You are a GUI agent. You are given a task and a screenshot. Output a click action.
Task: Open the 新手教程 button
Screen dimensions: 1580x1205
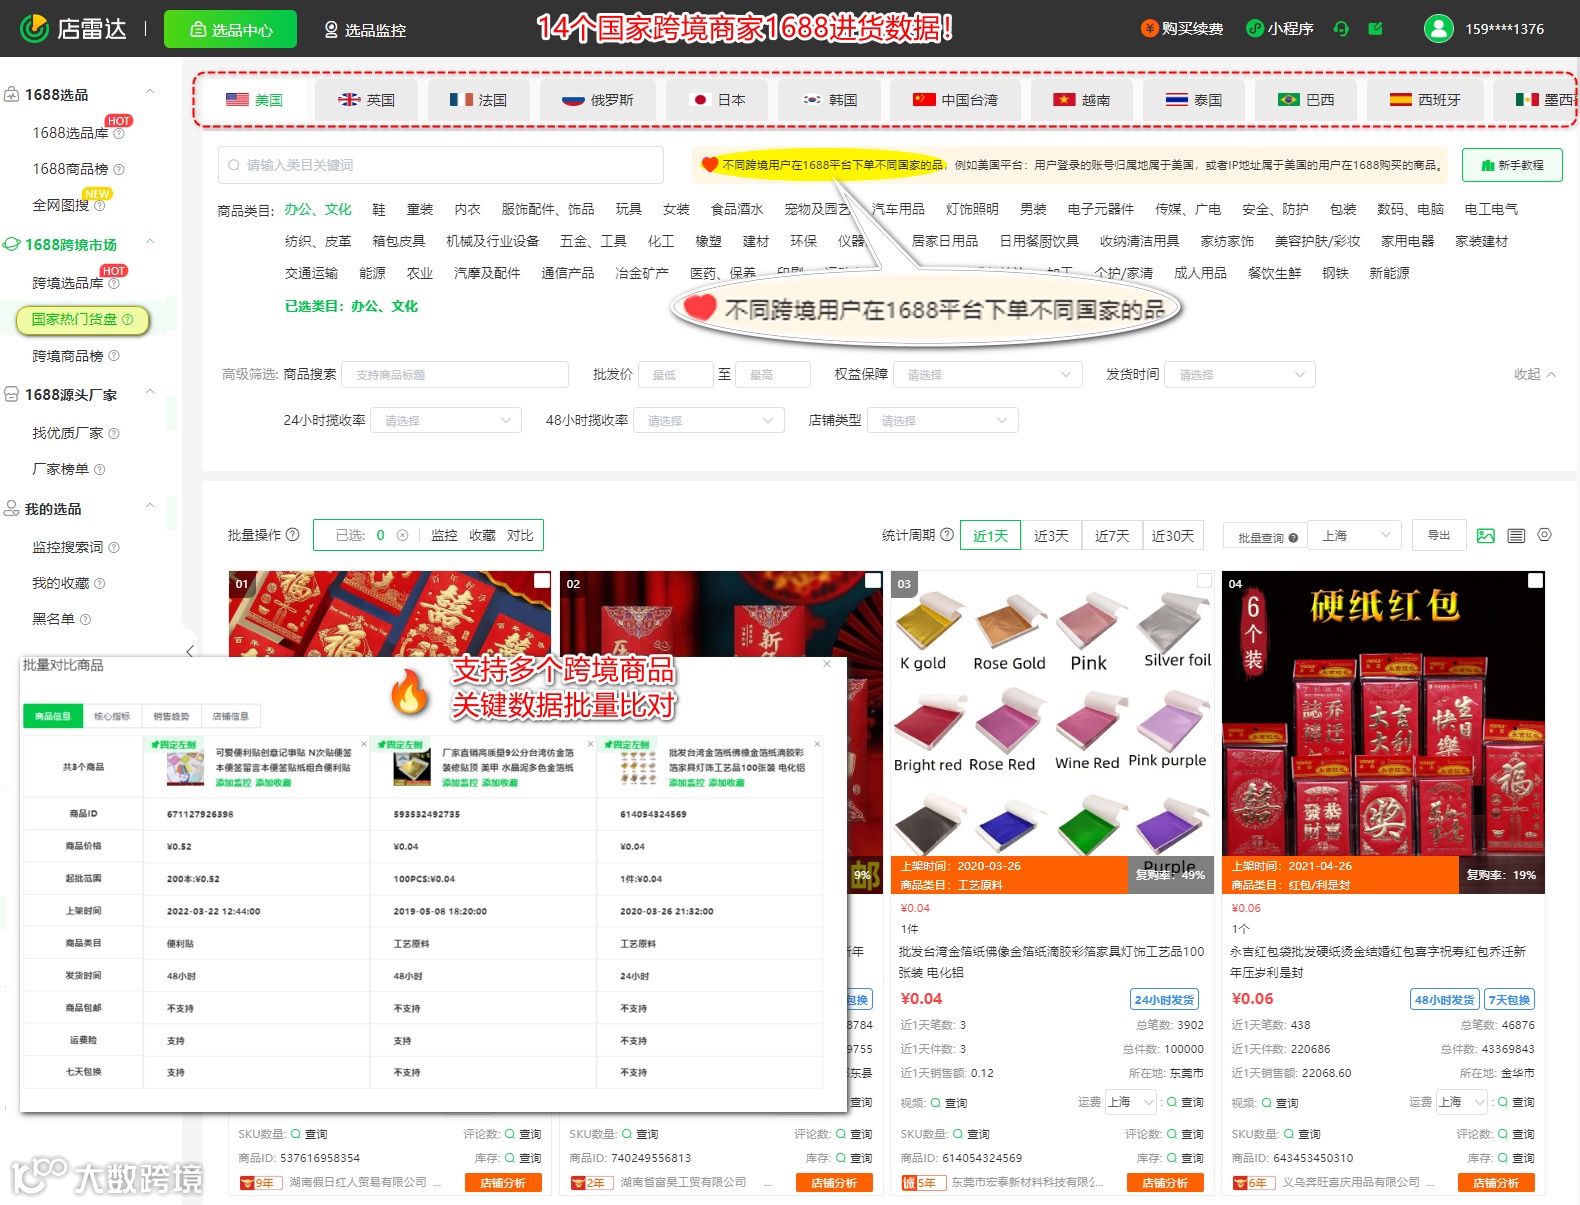tap(1512, 165)
